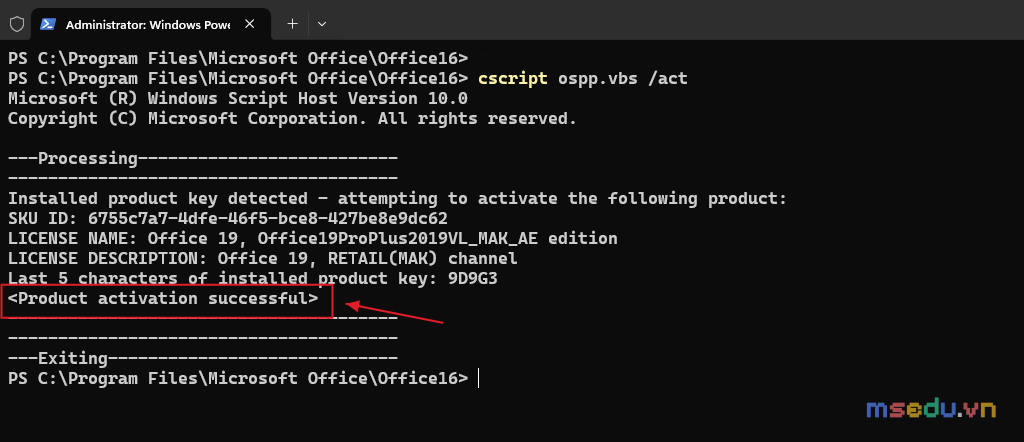Click the Windows Script Host Version line
Screen dimensions: 1024x442
click(x=238, y=99)
